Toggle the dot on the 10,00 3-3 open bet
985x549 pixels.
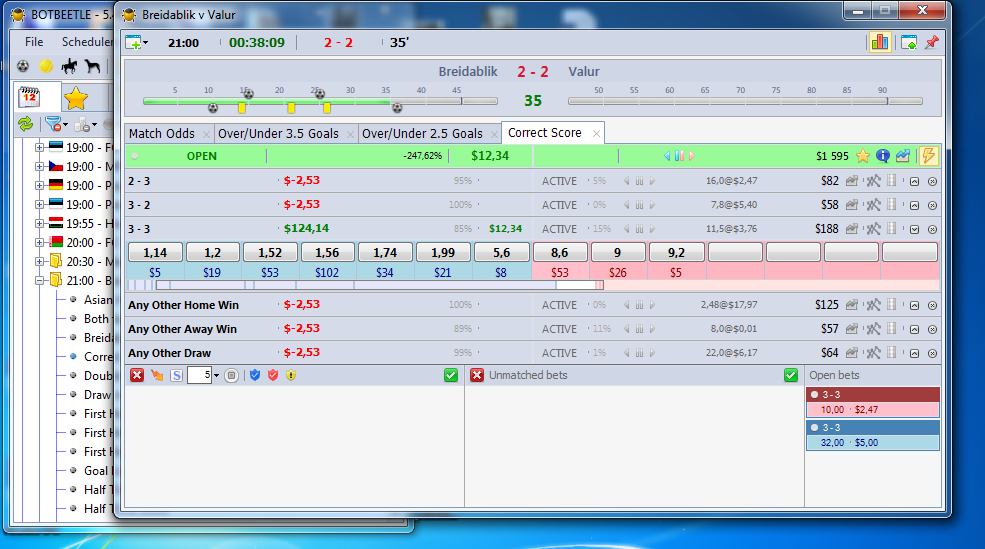[x=815, y=394]
